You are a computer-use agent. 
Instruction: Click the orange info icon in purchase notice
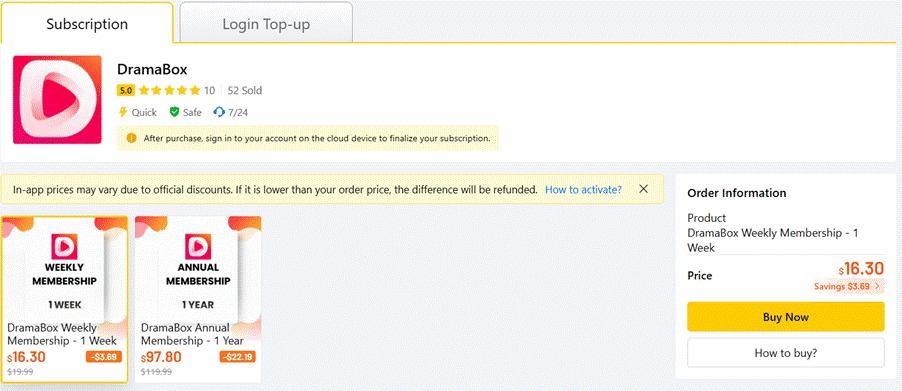point(132,138)
